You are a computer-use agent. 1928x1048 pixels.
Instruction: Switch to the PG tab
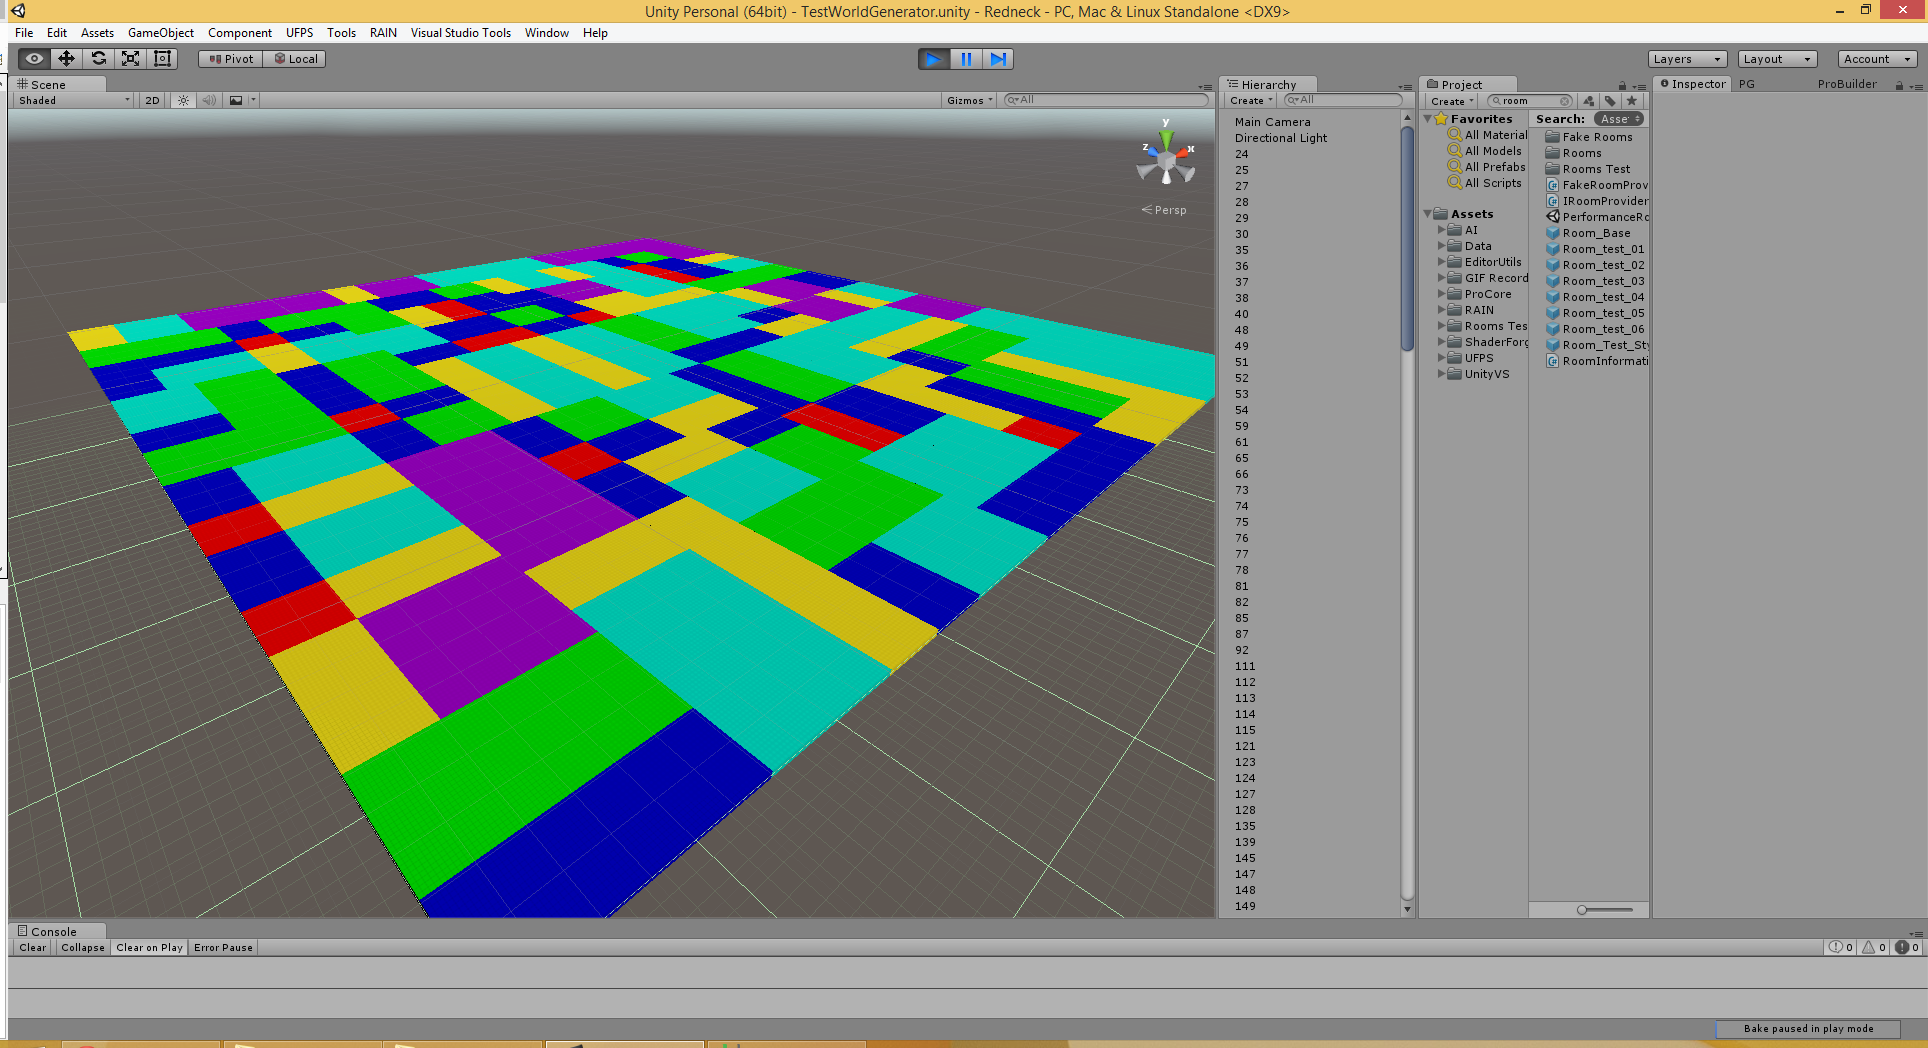click(x=1747, y=84)
